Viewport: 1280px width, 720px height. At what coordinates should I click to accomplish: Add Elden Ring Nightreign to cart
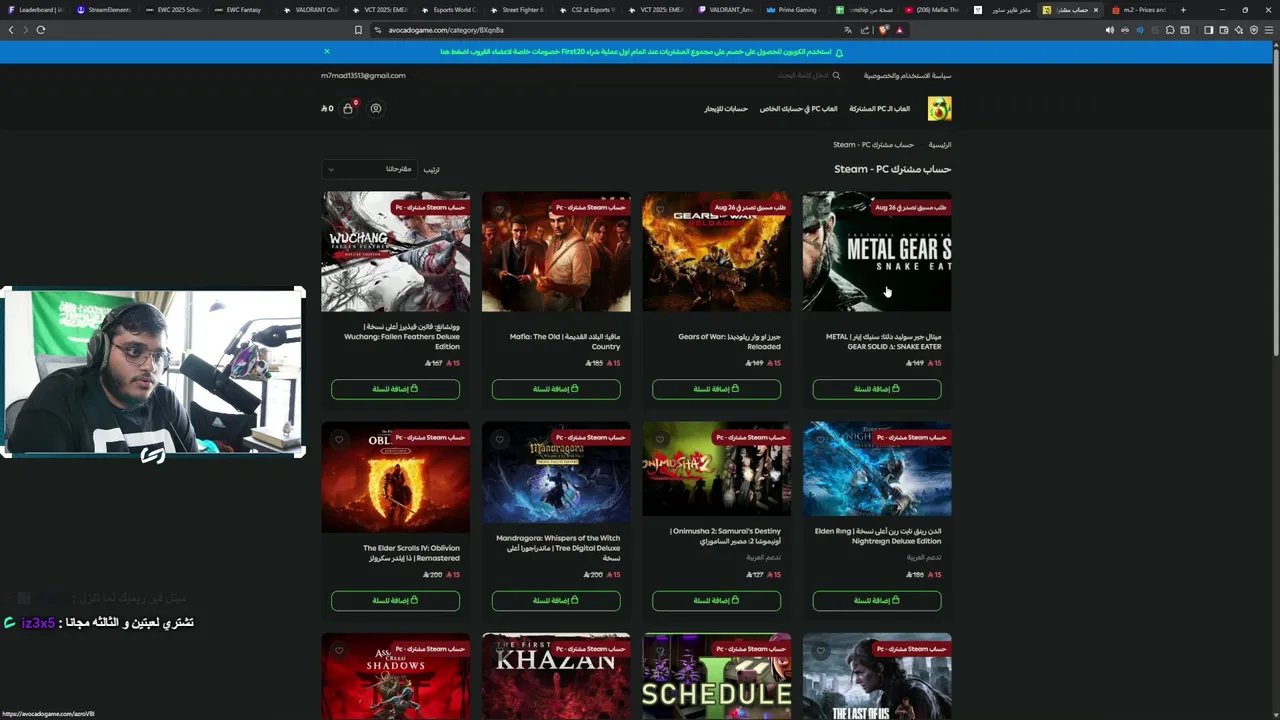pos(877,600)
